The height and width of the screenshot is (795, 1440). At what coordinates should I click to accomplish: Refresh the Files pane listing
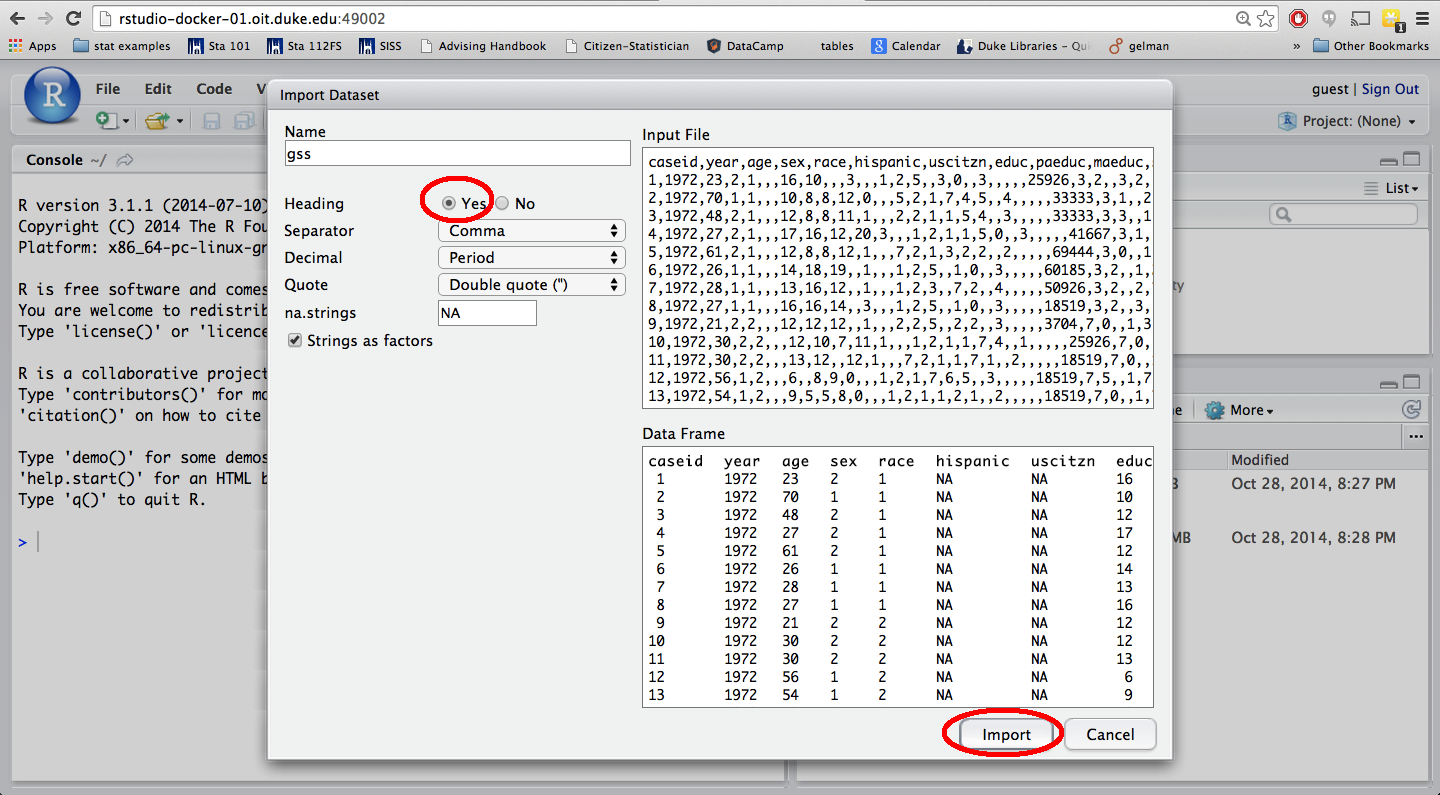(1412, 409)
